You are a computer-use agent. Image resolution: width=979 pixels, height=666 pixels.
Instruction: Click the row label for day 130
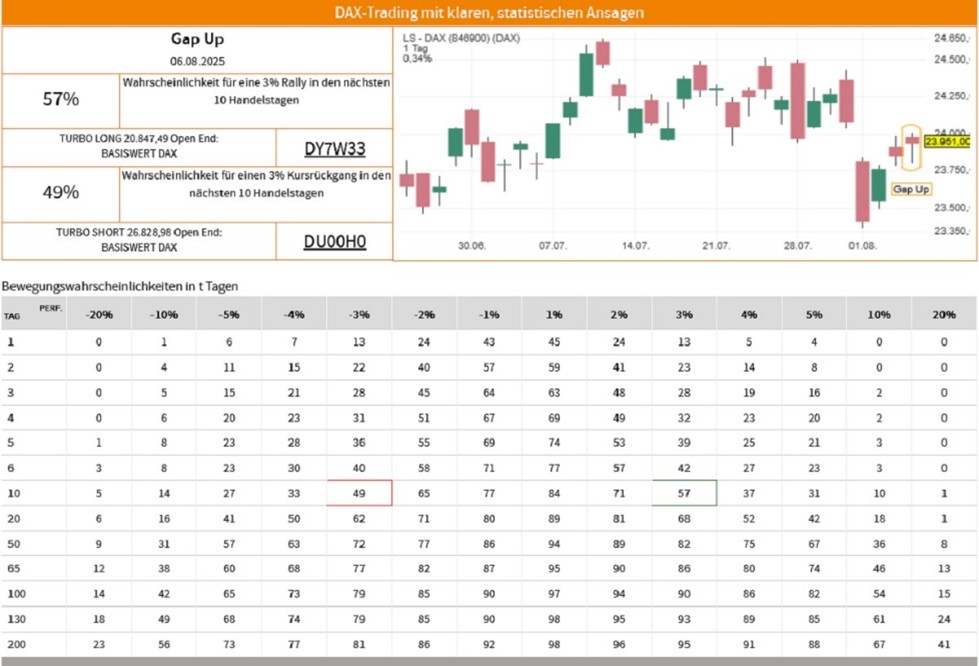point(16,619)
